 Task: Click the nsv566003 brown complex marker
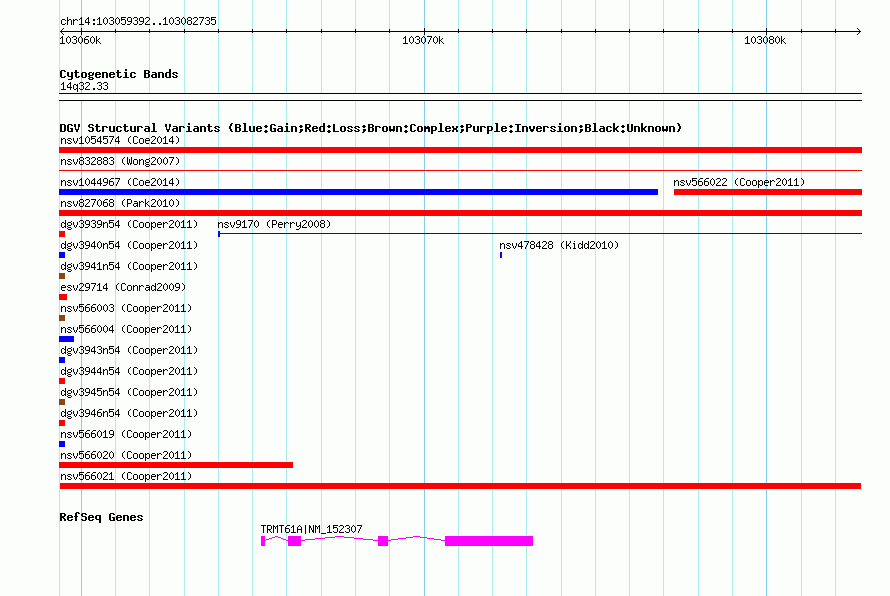[62, 318]
